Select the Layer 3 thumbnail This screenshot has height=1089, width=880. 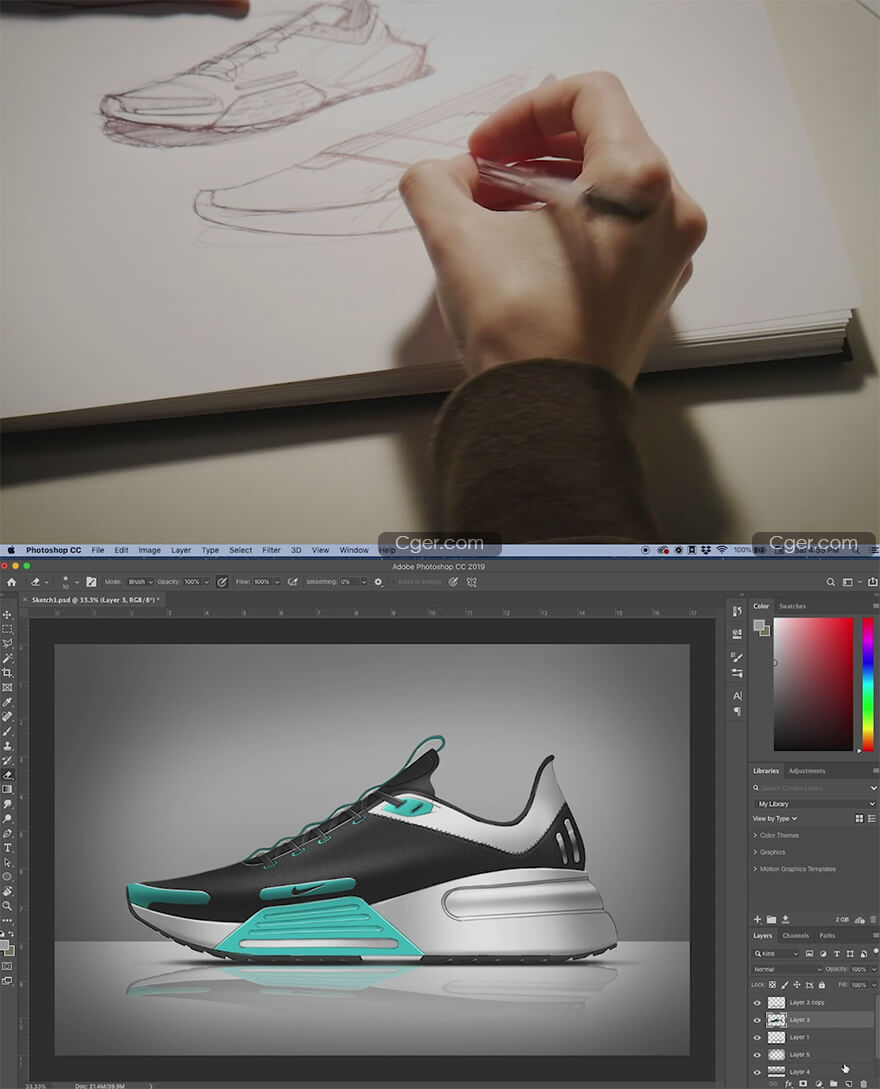(x=776, y=1020)
